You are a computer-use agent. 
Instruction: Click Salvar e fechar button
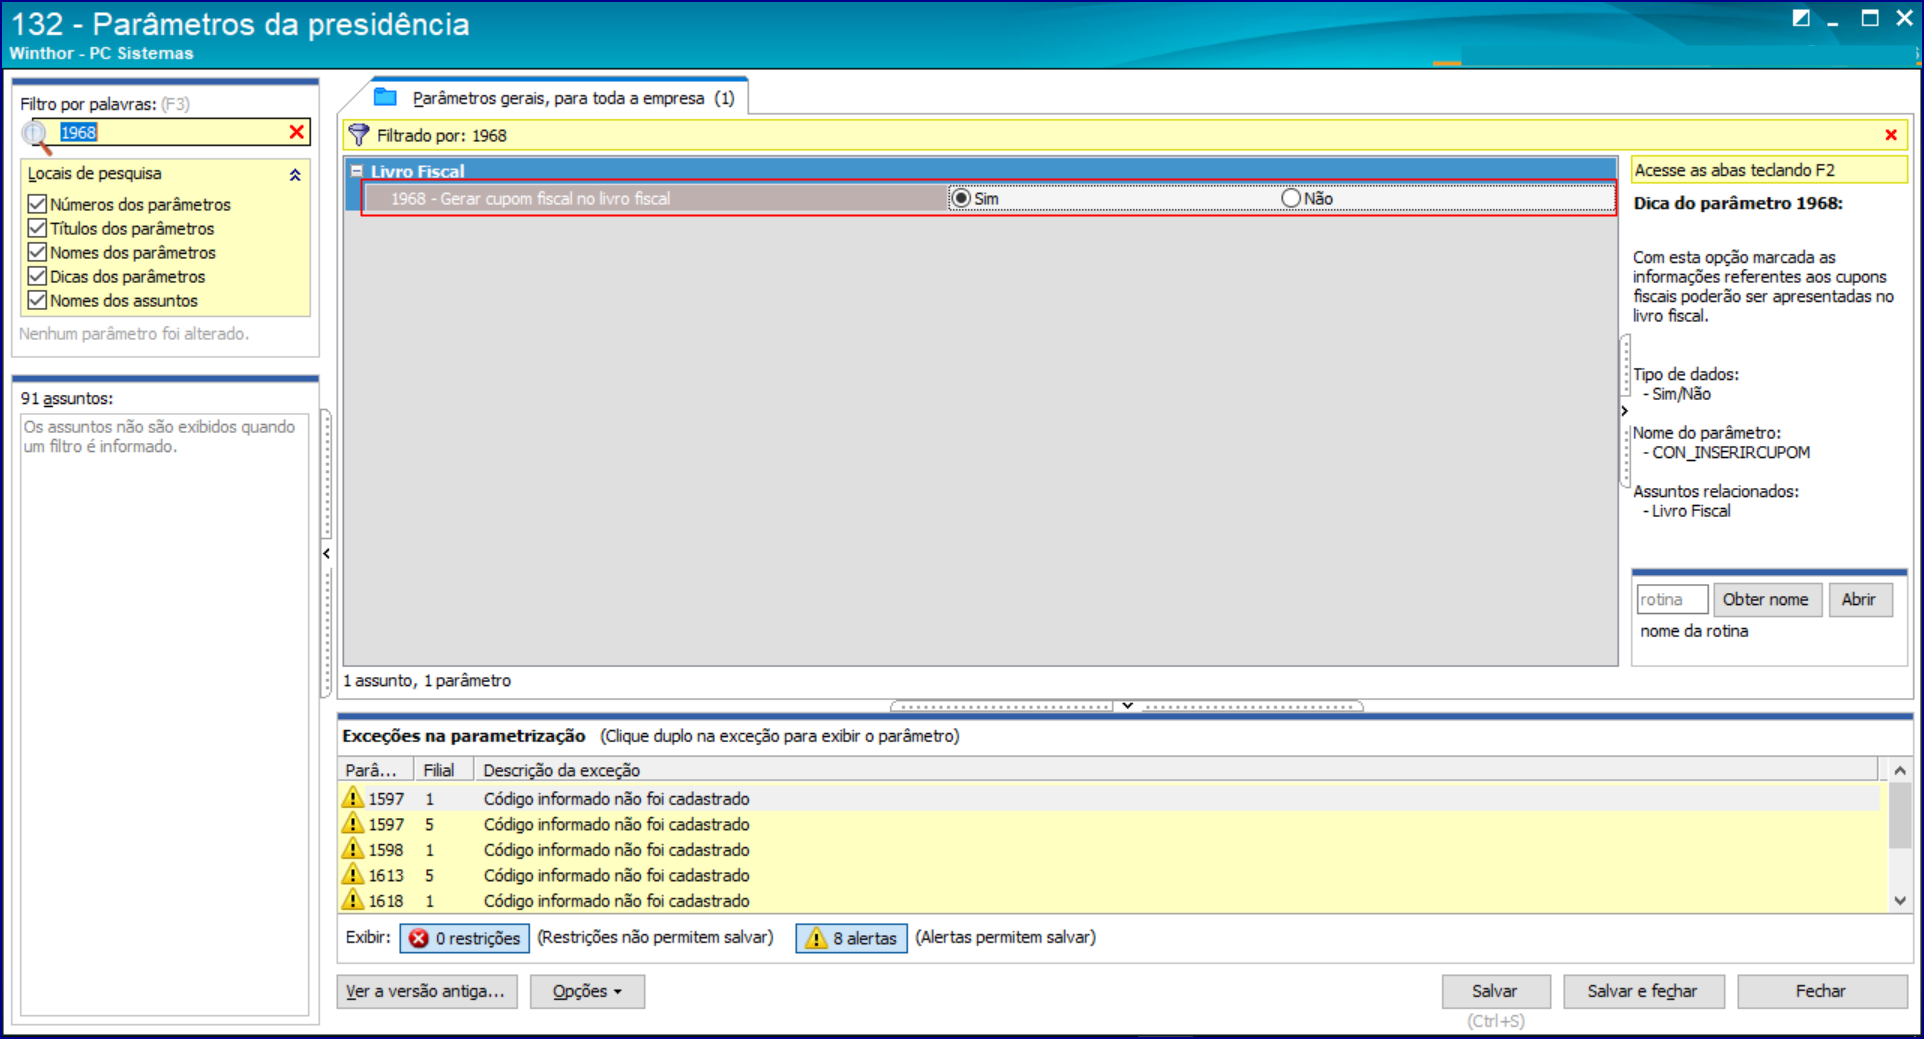click(1642, 991)
